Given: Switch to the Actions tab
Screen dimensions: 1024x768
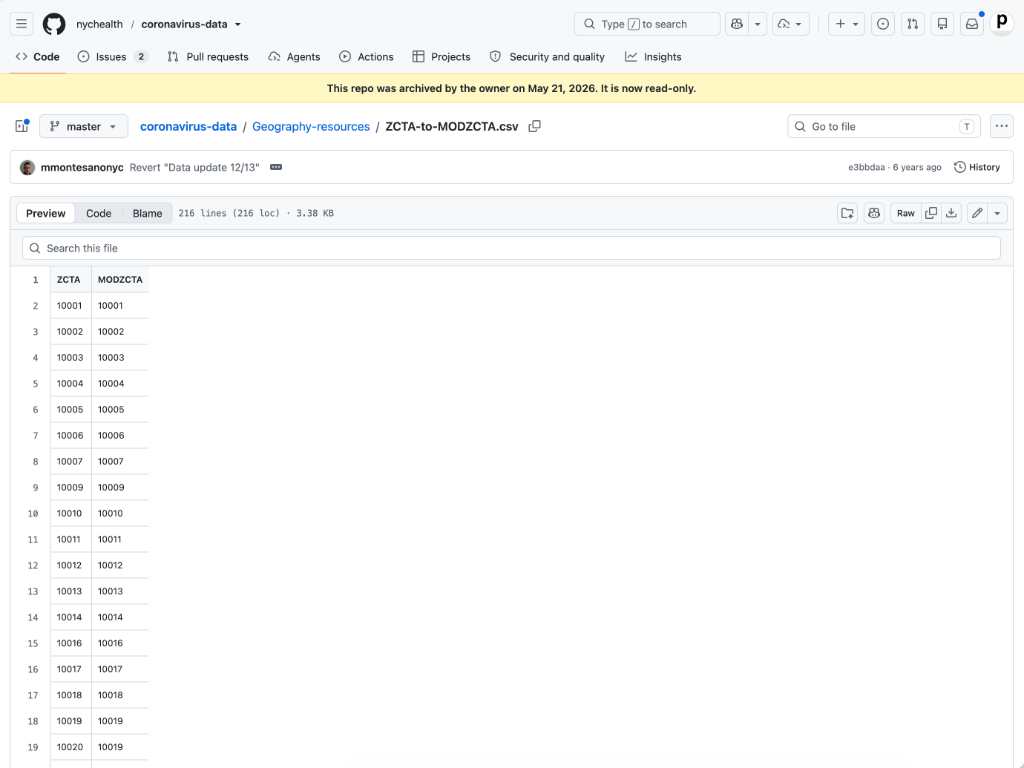Looking at the screenshot, I should click(366, 57).
